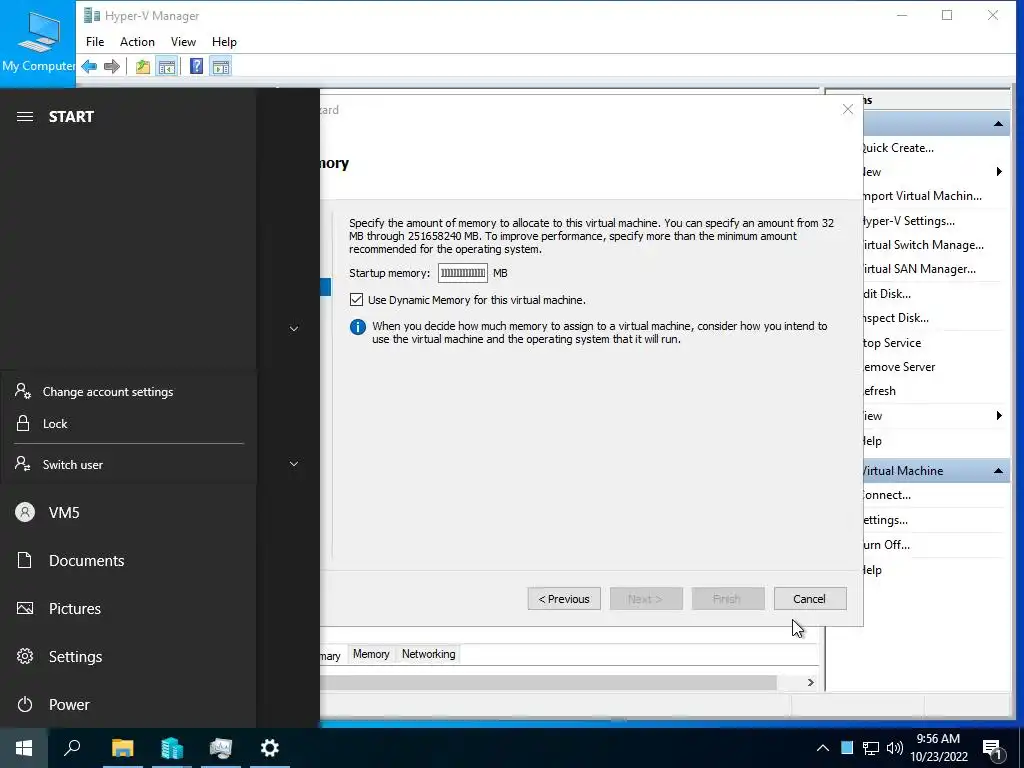Click the Back arrow in Hyper-V toolbar
This screenshot has width=1024, height=768.
coord(89,66)
